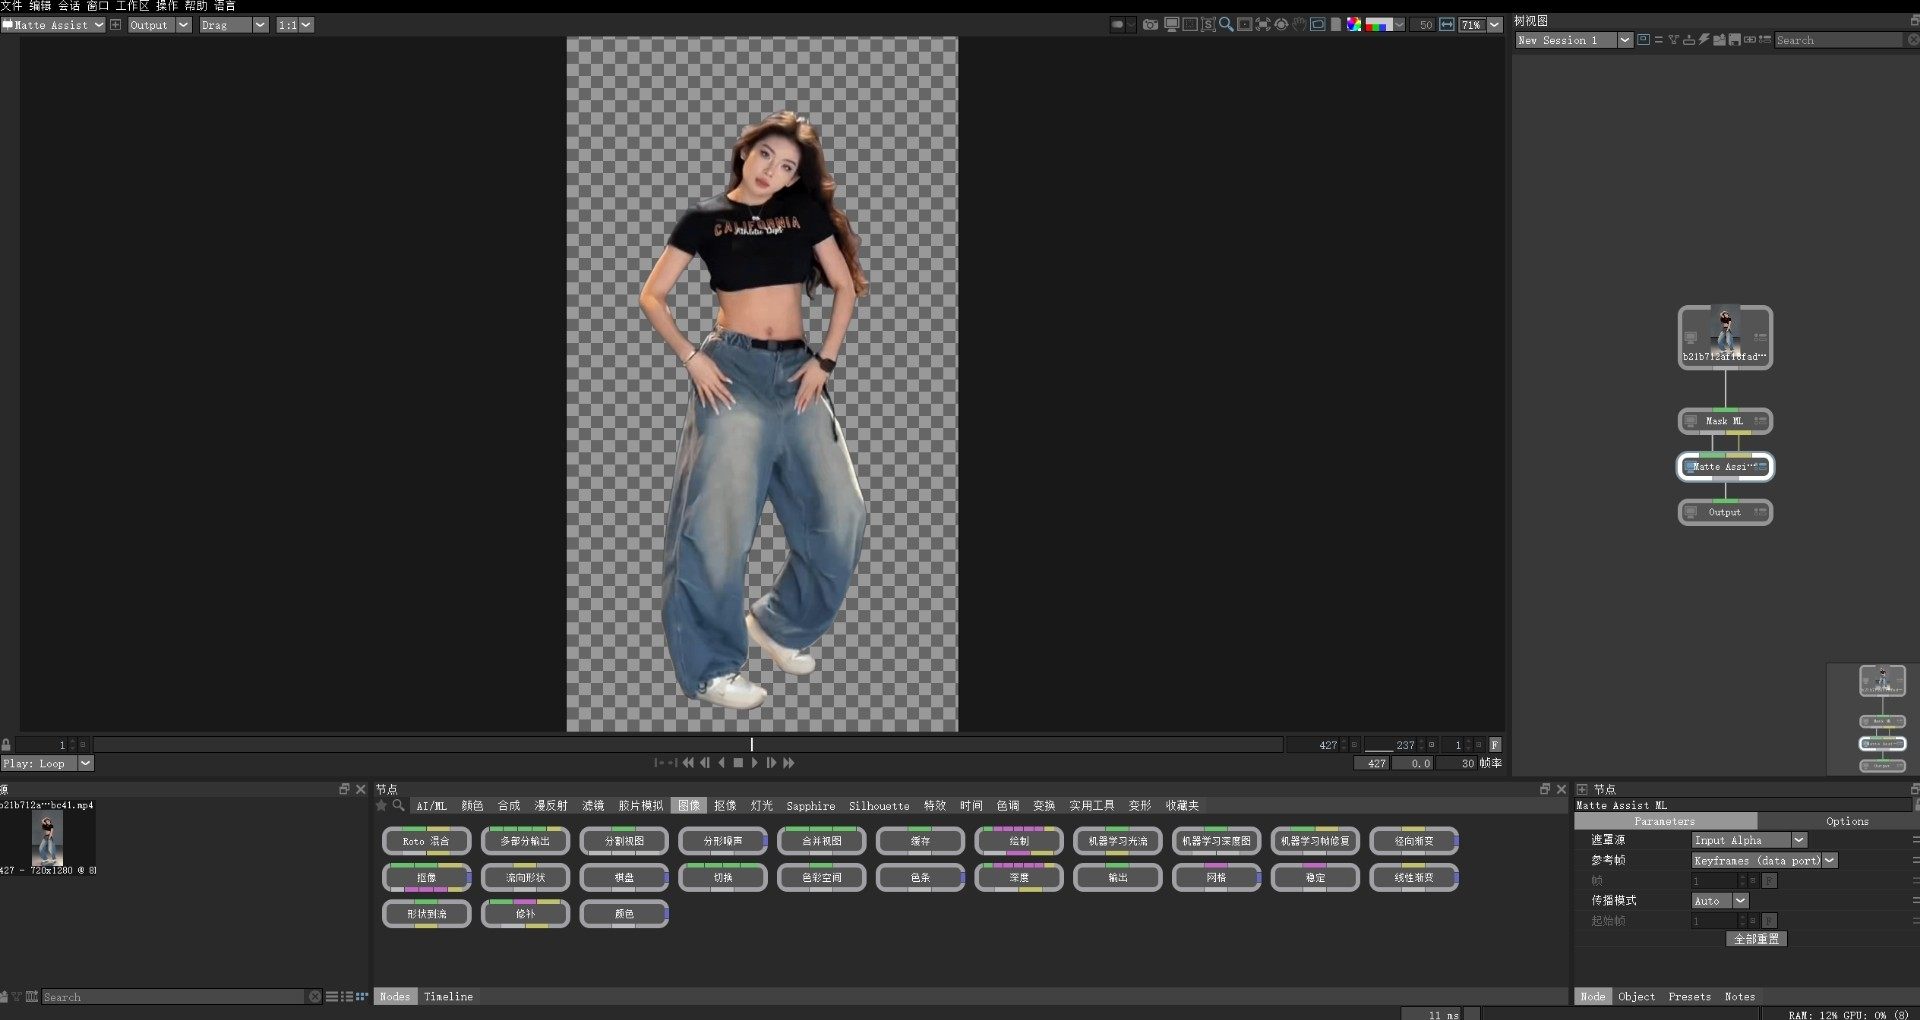Viewport: 1920px width, 1020px height.
Task: Select the magnifier zoom tool in viewer toolbar
Action: coord(1226,25)
